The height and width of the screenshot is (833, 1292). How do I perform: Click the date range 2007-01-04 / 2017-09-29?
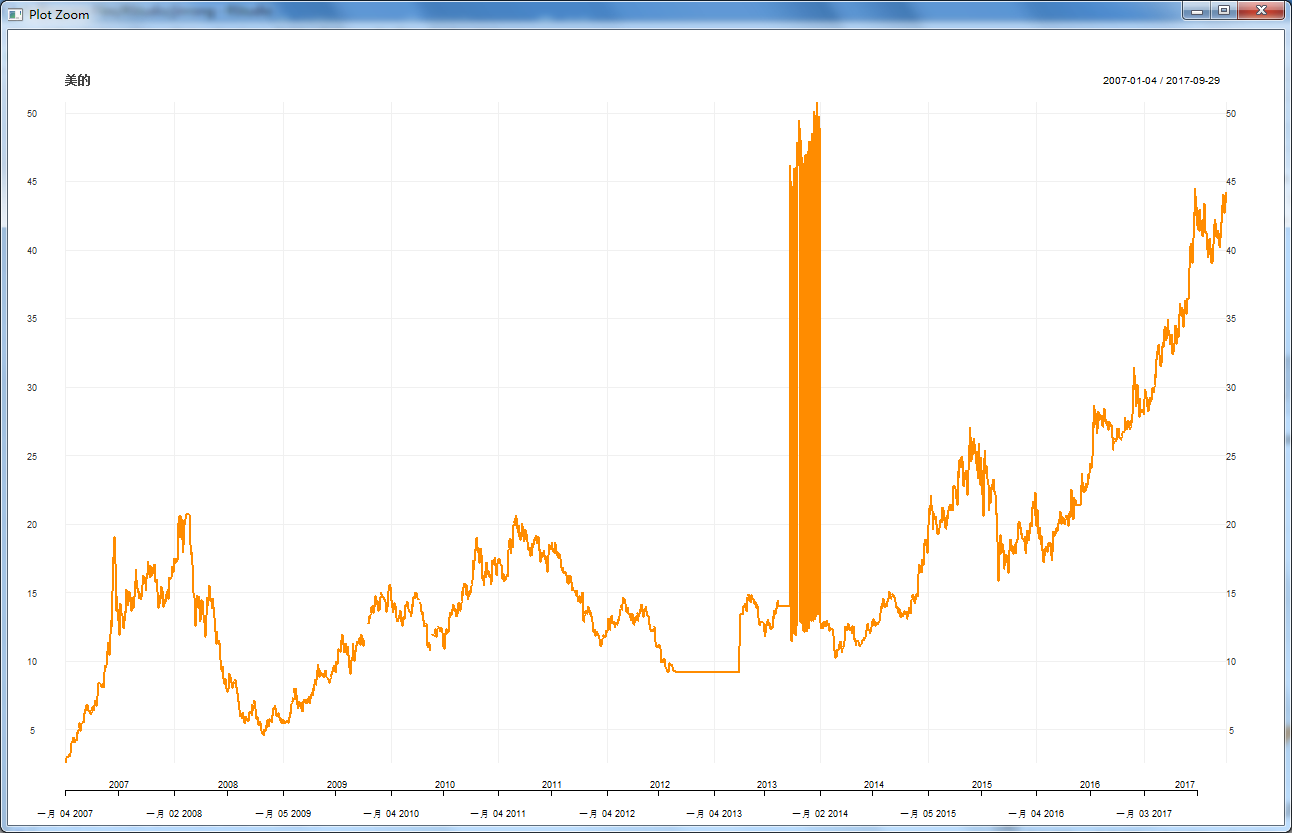pyautogui.click(x=1161, y=80)
